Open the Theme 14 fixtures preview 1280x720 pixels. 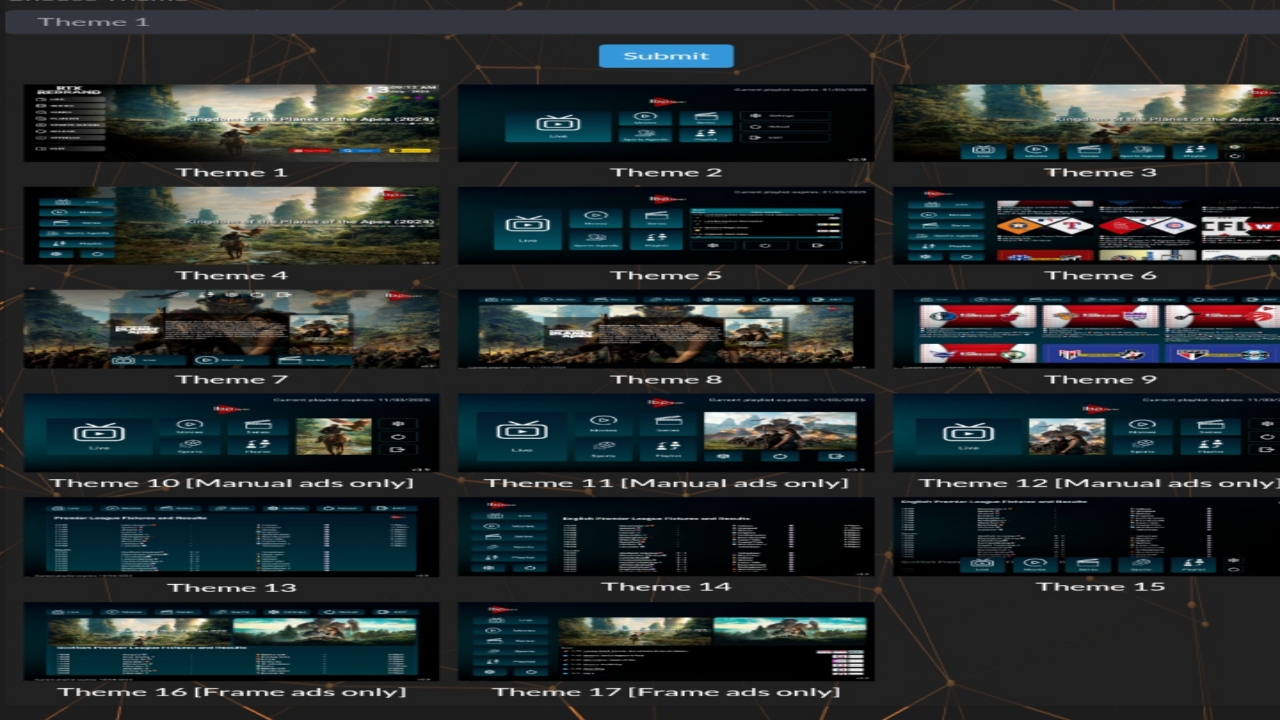(666, 537)
